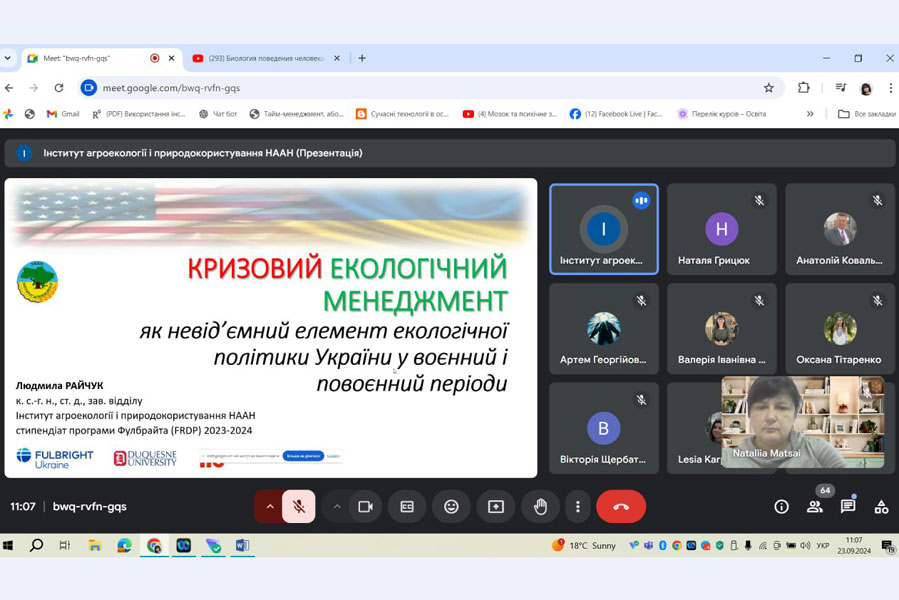Open audio settings arrow beside microphone

coord(269,507)
